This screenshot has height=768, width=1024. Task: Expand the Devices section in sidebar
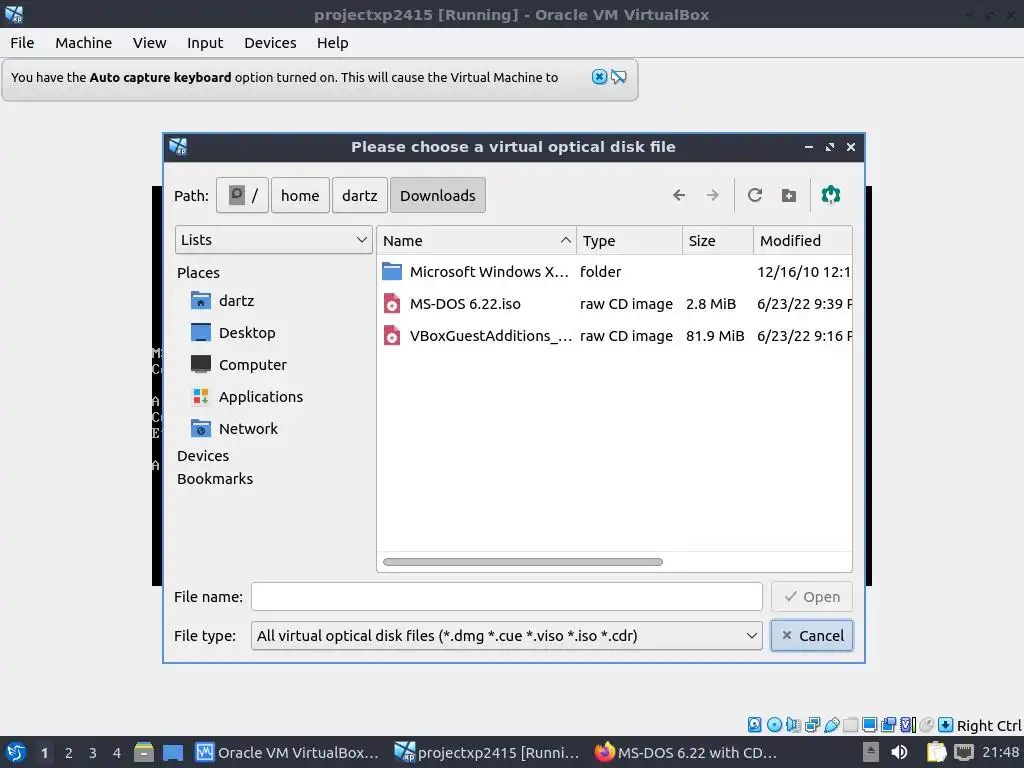(203, 456)
